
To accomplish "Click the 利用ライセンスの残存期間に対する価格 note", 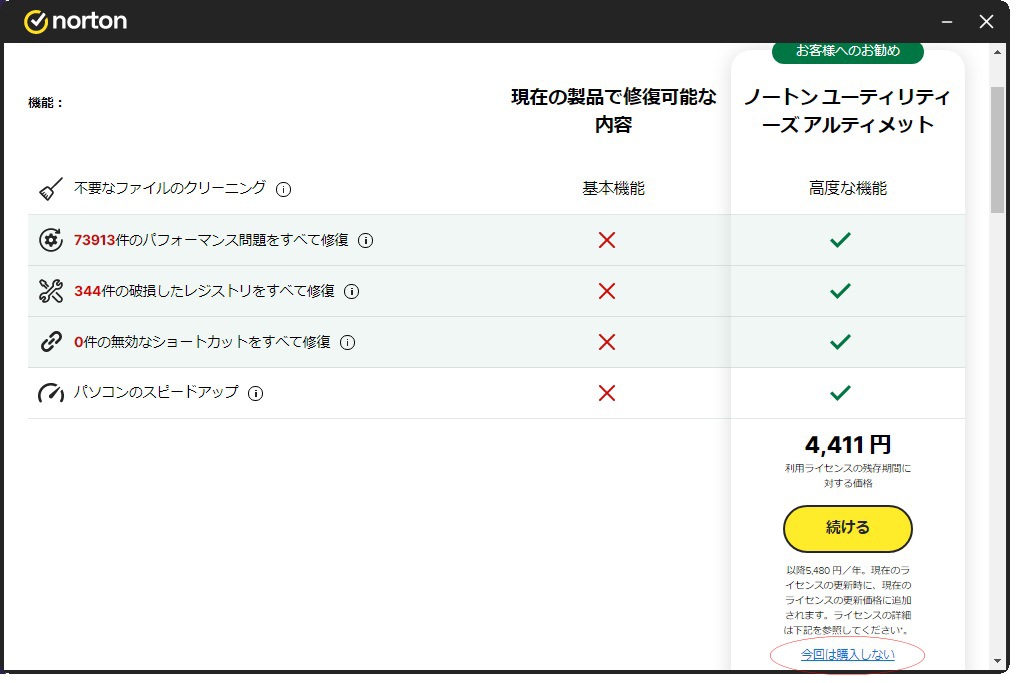I will (x=847, y=476).
